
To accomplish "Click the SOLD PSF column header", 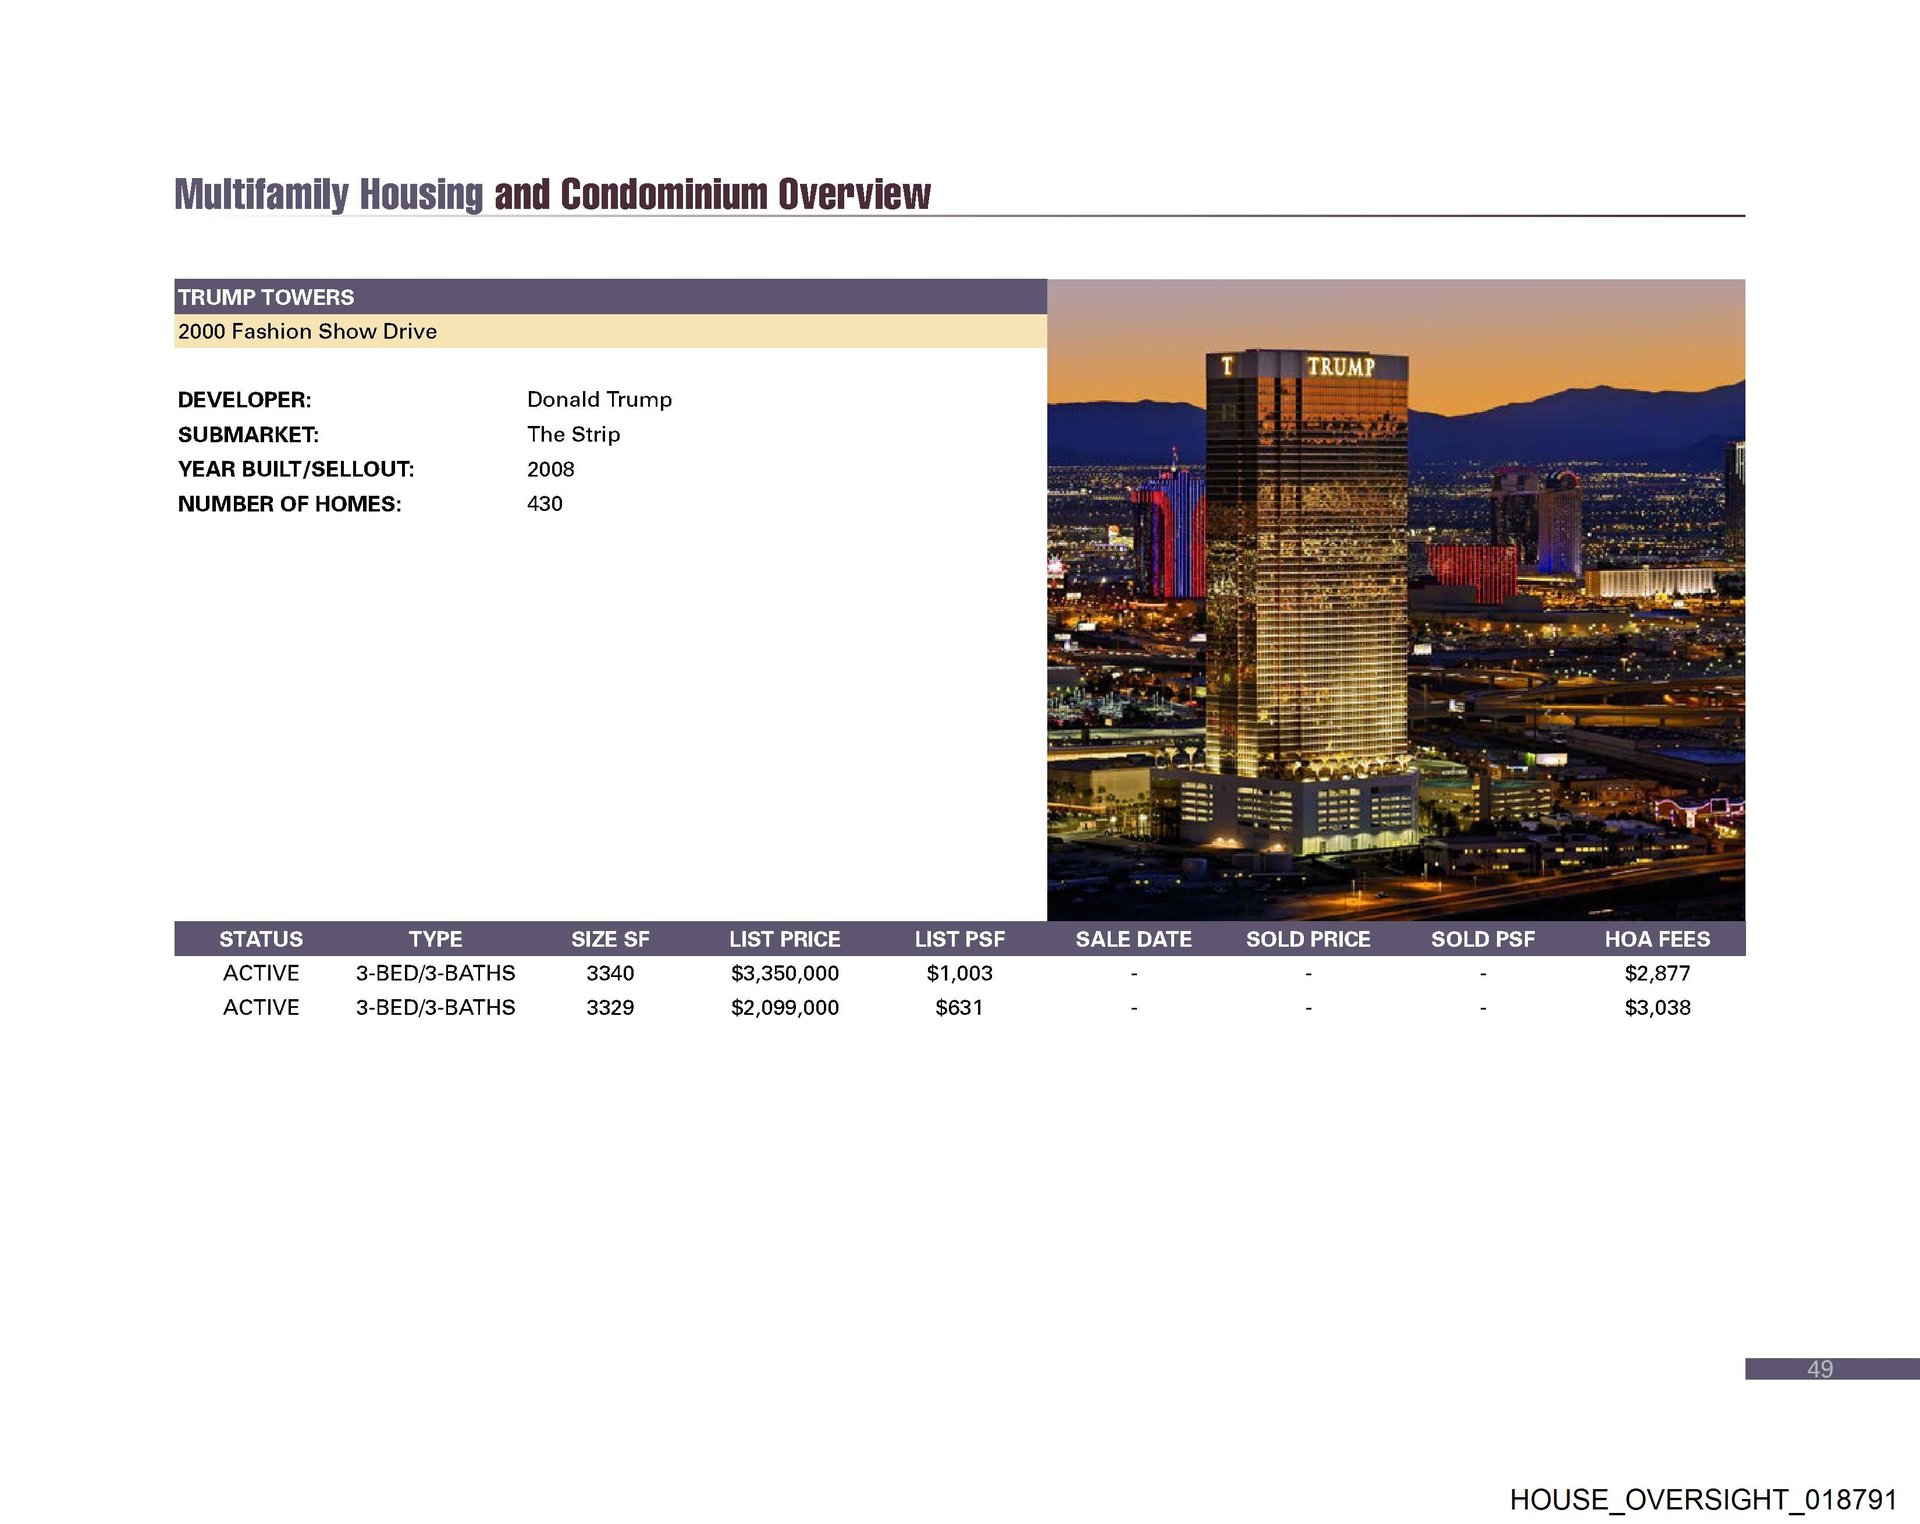I will [1482, 939].
